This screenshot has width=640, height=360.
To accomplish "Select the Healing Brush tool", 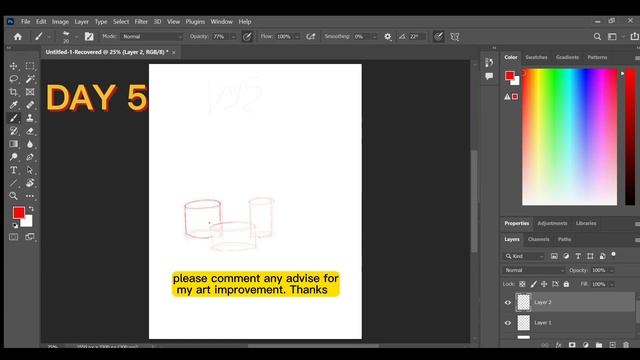I will 30,105.
